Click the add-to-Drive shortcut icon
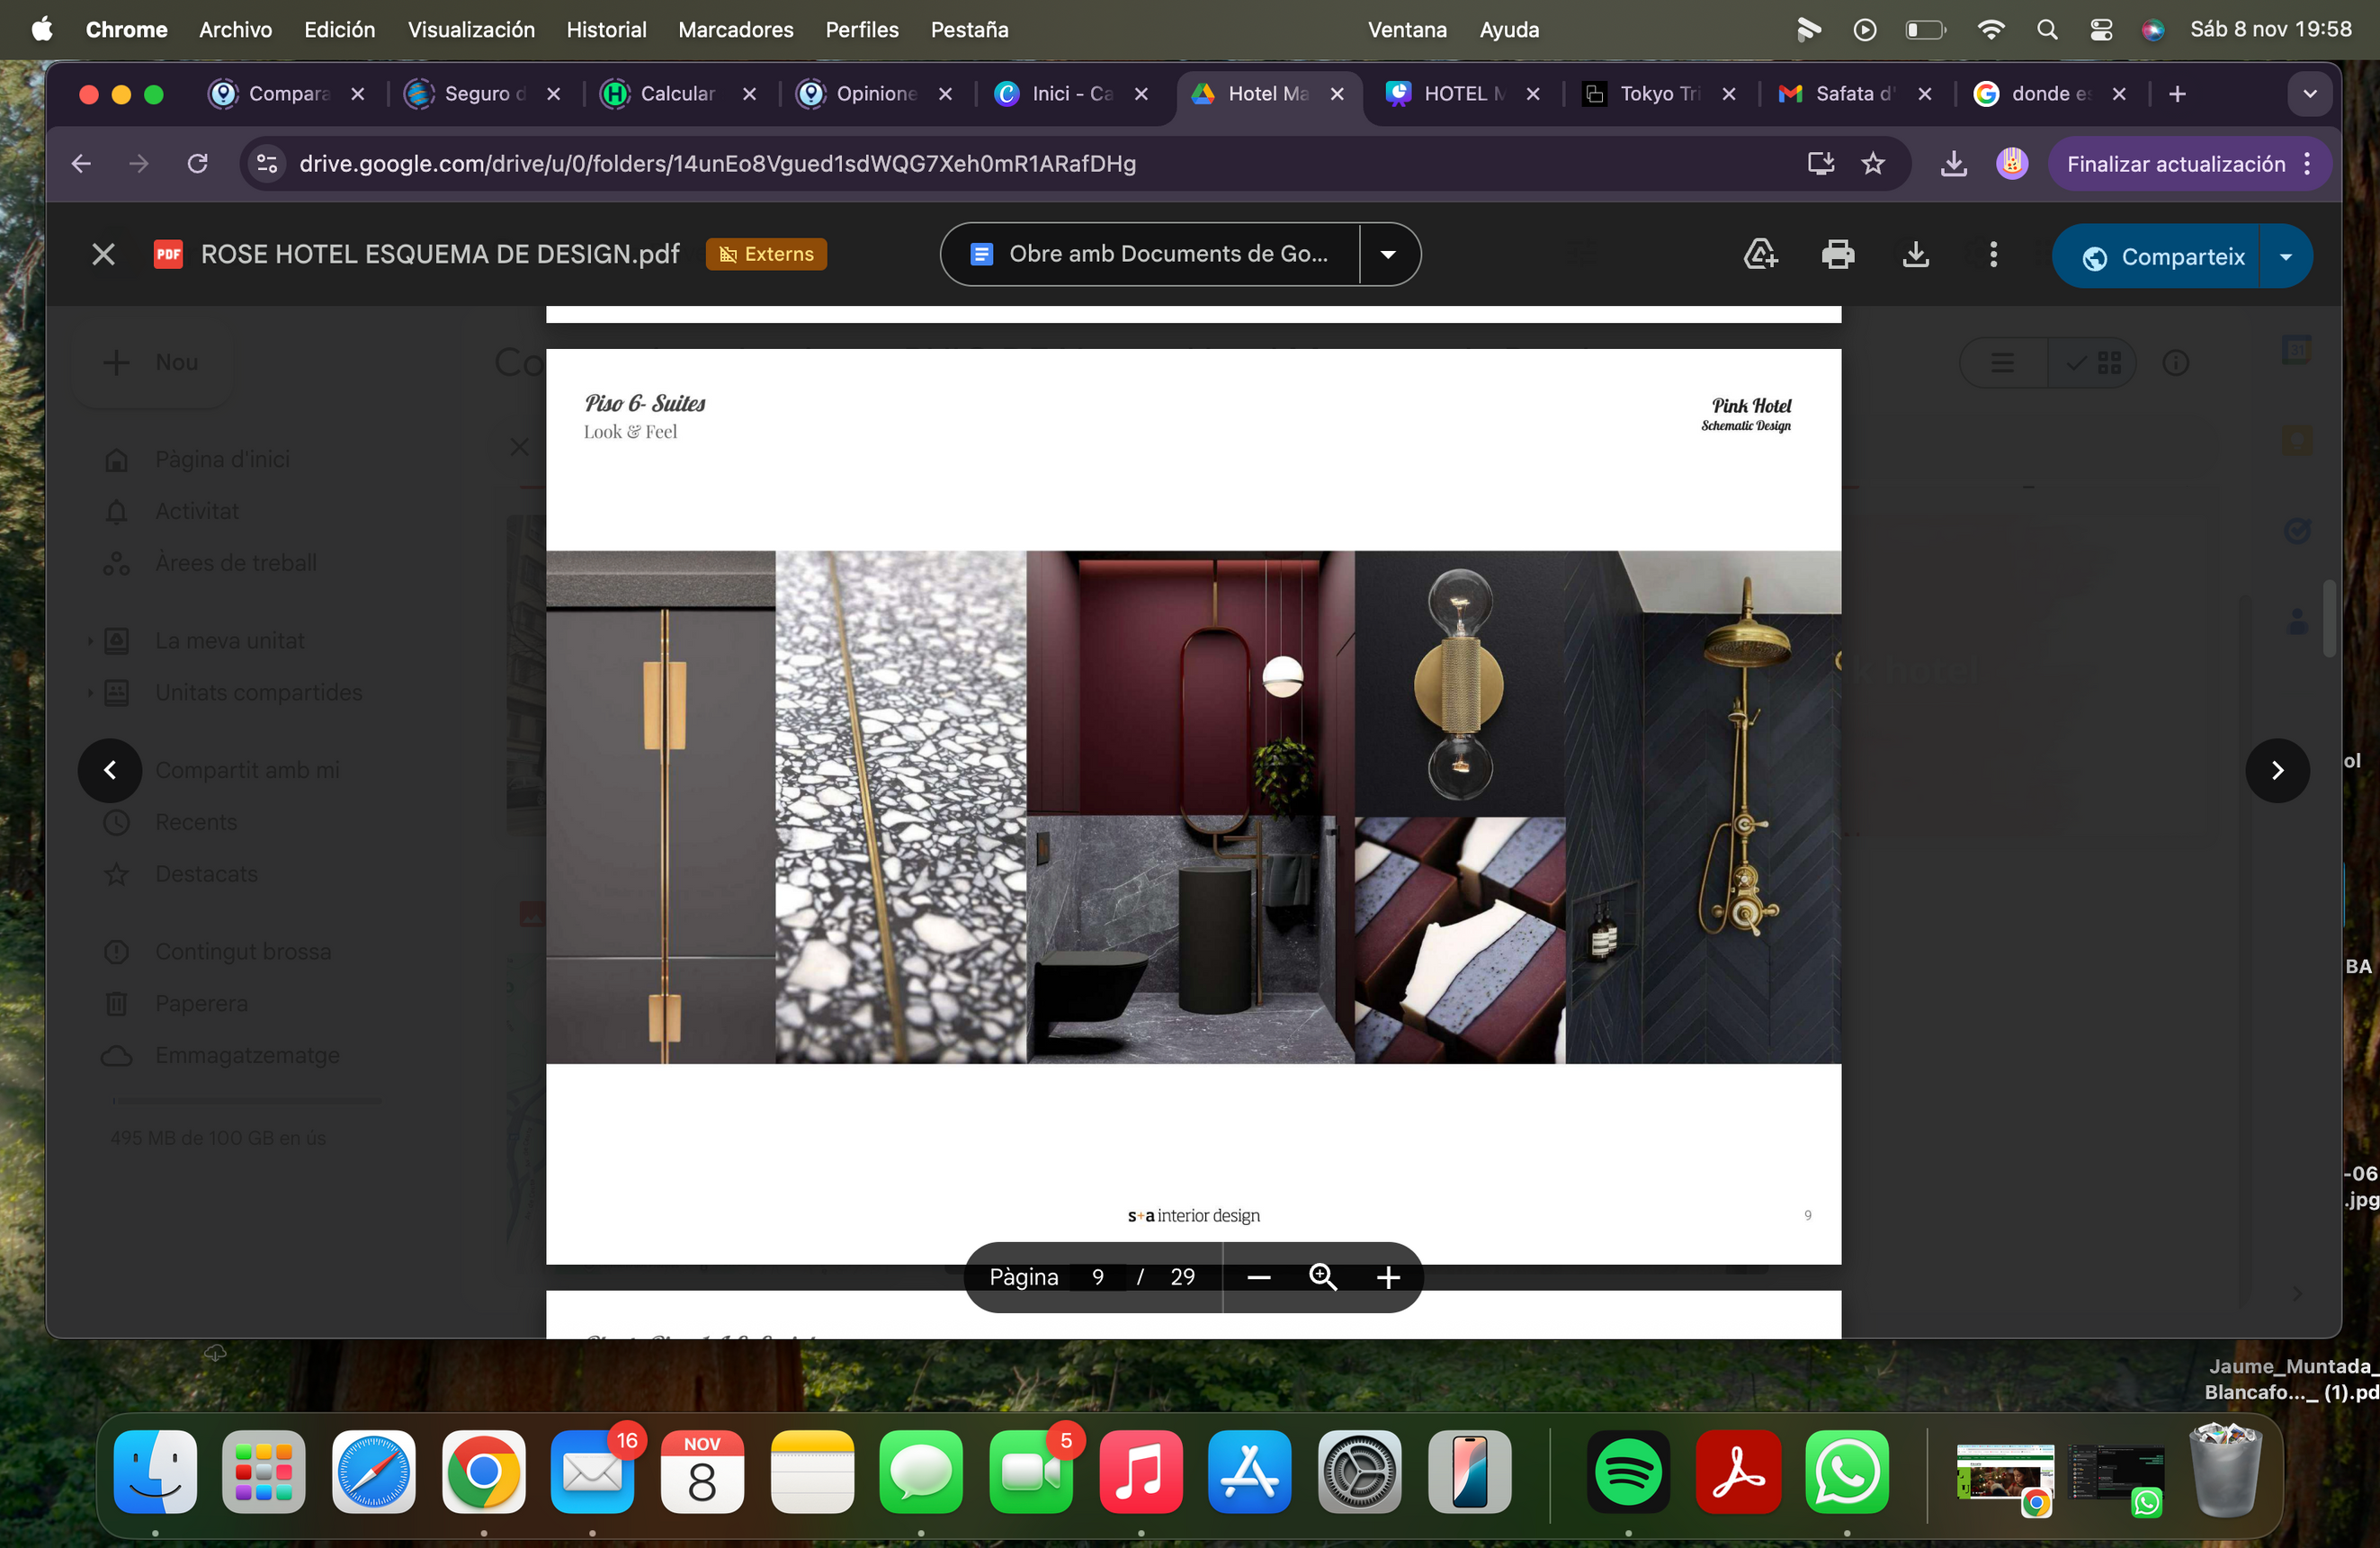The image size is (2380, 1548). pos(1760,255)
